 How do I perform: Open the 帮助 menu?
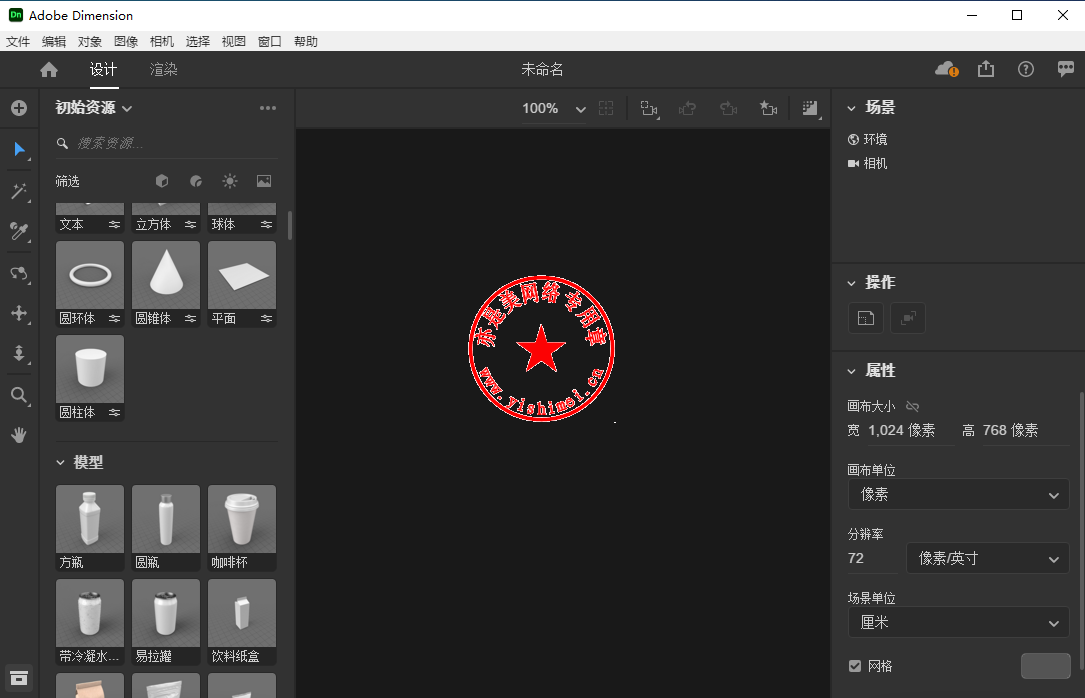click(x=306, y=42)
